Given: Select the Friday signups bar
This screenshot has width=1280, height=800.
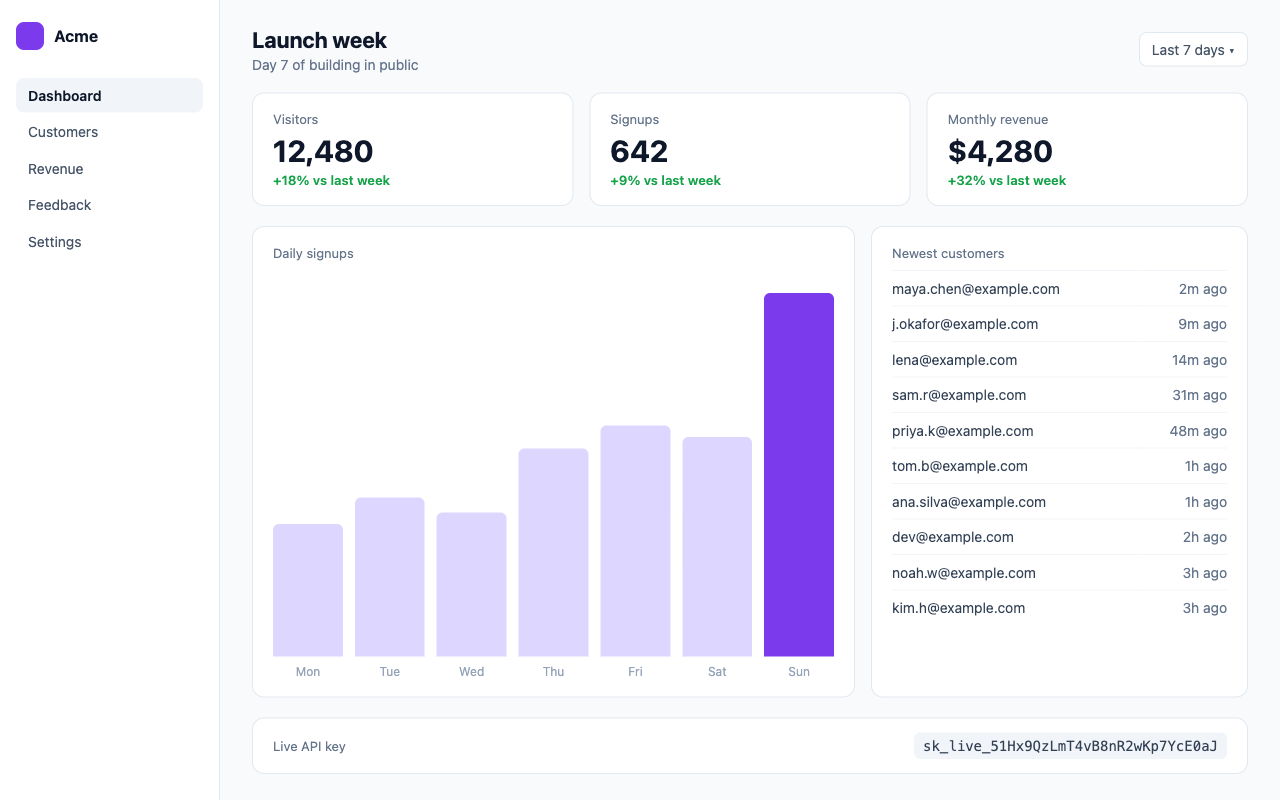Looking at the screenshot, I should [x=635, y=541].
